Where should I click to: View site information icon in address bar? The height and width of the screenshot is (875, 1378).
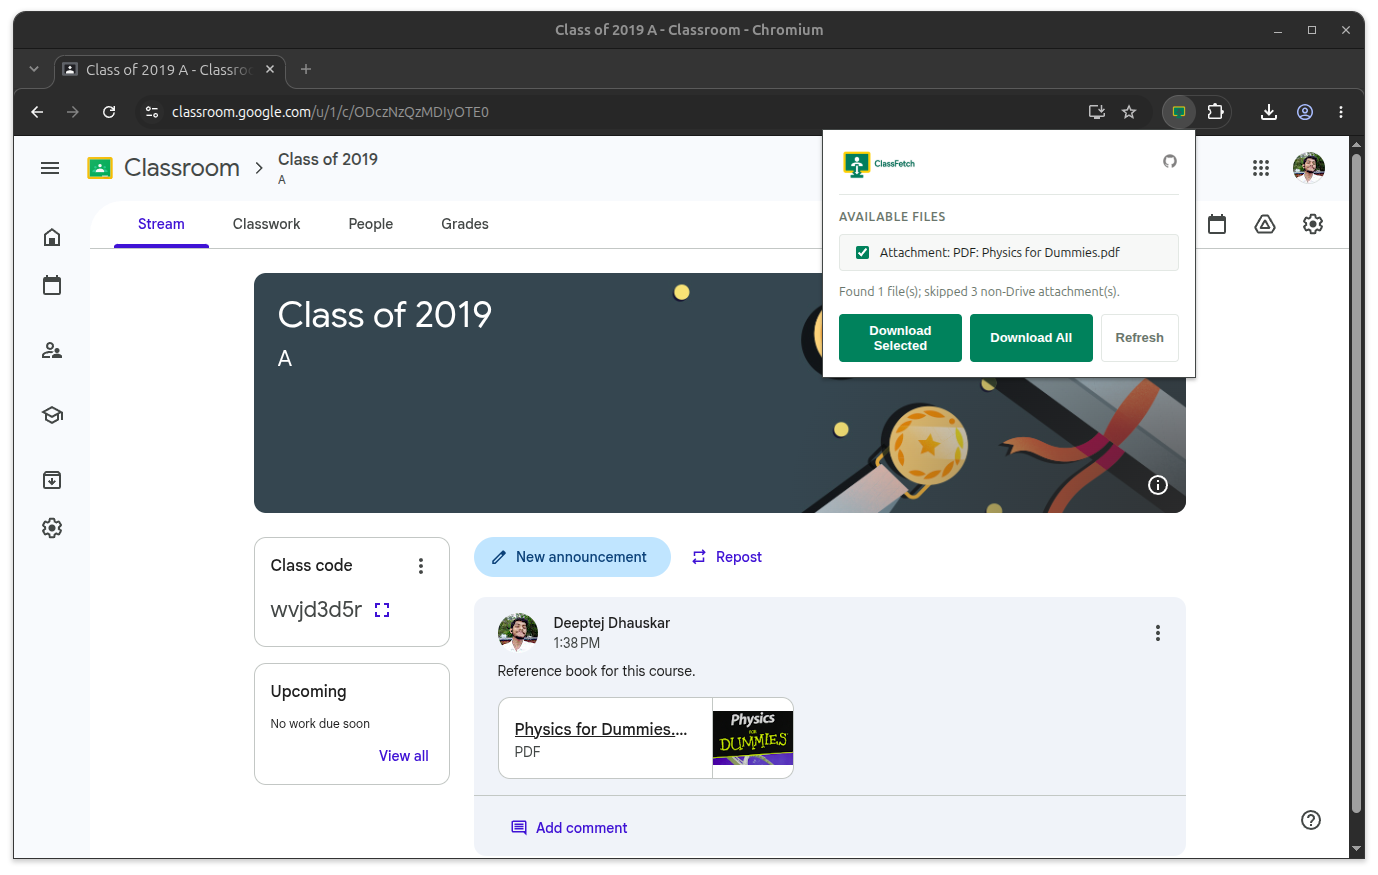(x=152, y=112)
